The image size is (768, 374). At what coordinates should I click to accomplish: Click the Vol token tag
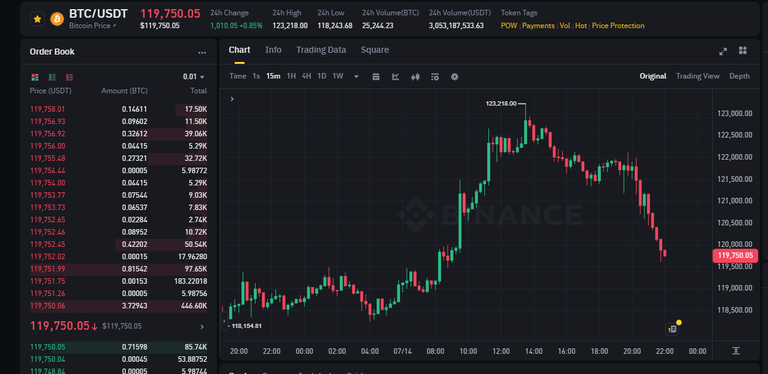coord(565,26)
